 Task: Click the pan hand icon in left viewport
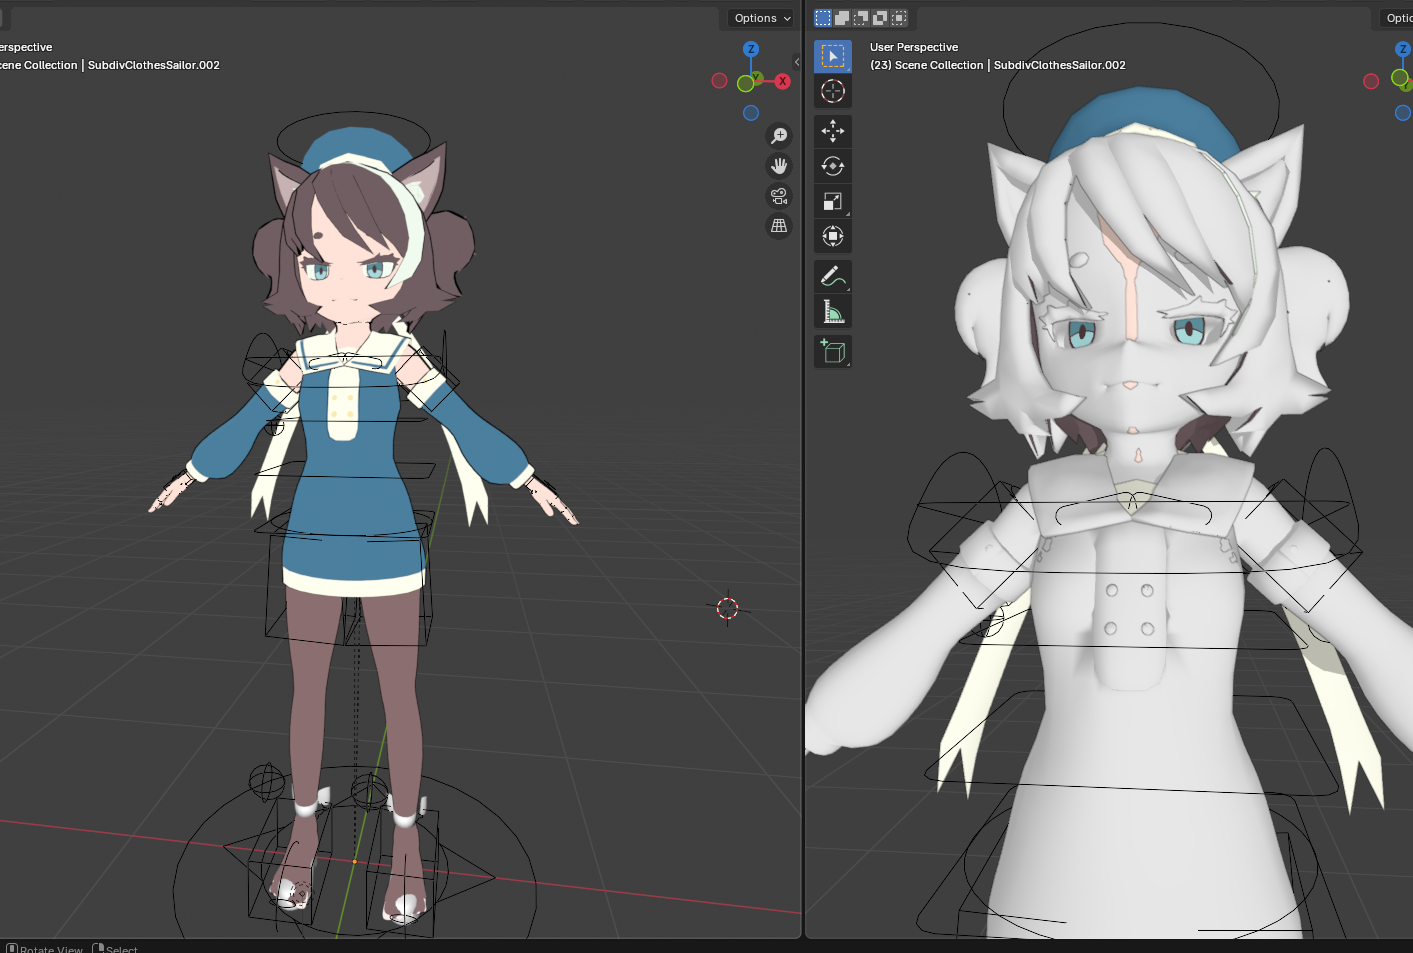click(x=779, y=166)
